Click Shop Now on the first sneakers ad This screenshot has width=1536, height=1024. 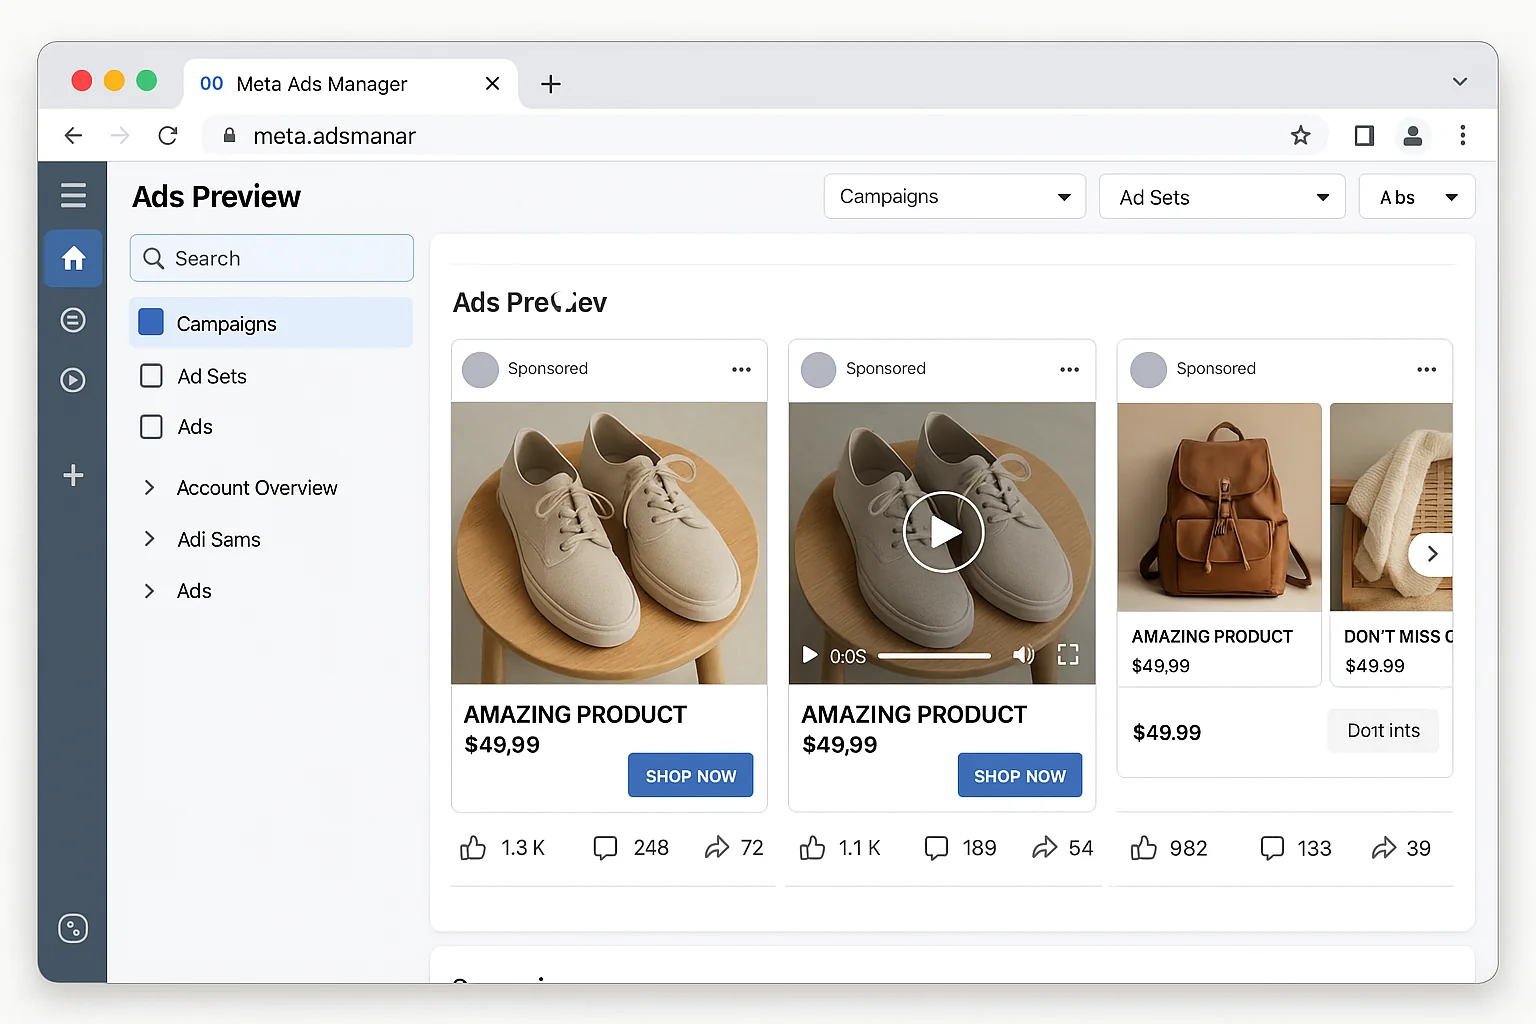click(690, 775)
